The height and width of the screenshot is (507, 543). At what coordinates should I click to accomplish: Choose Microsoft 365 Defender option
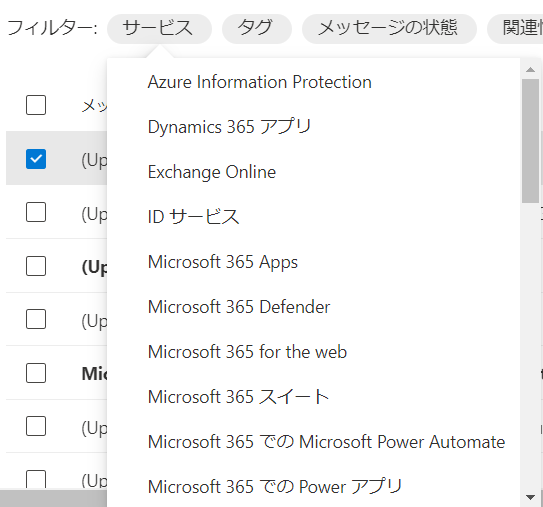(x=239, y=307)
